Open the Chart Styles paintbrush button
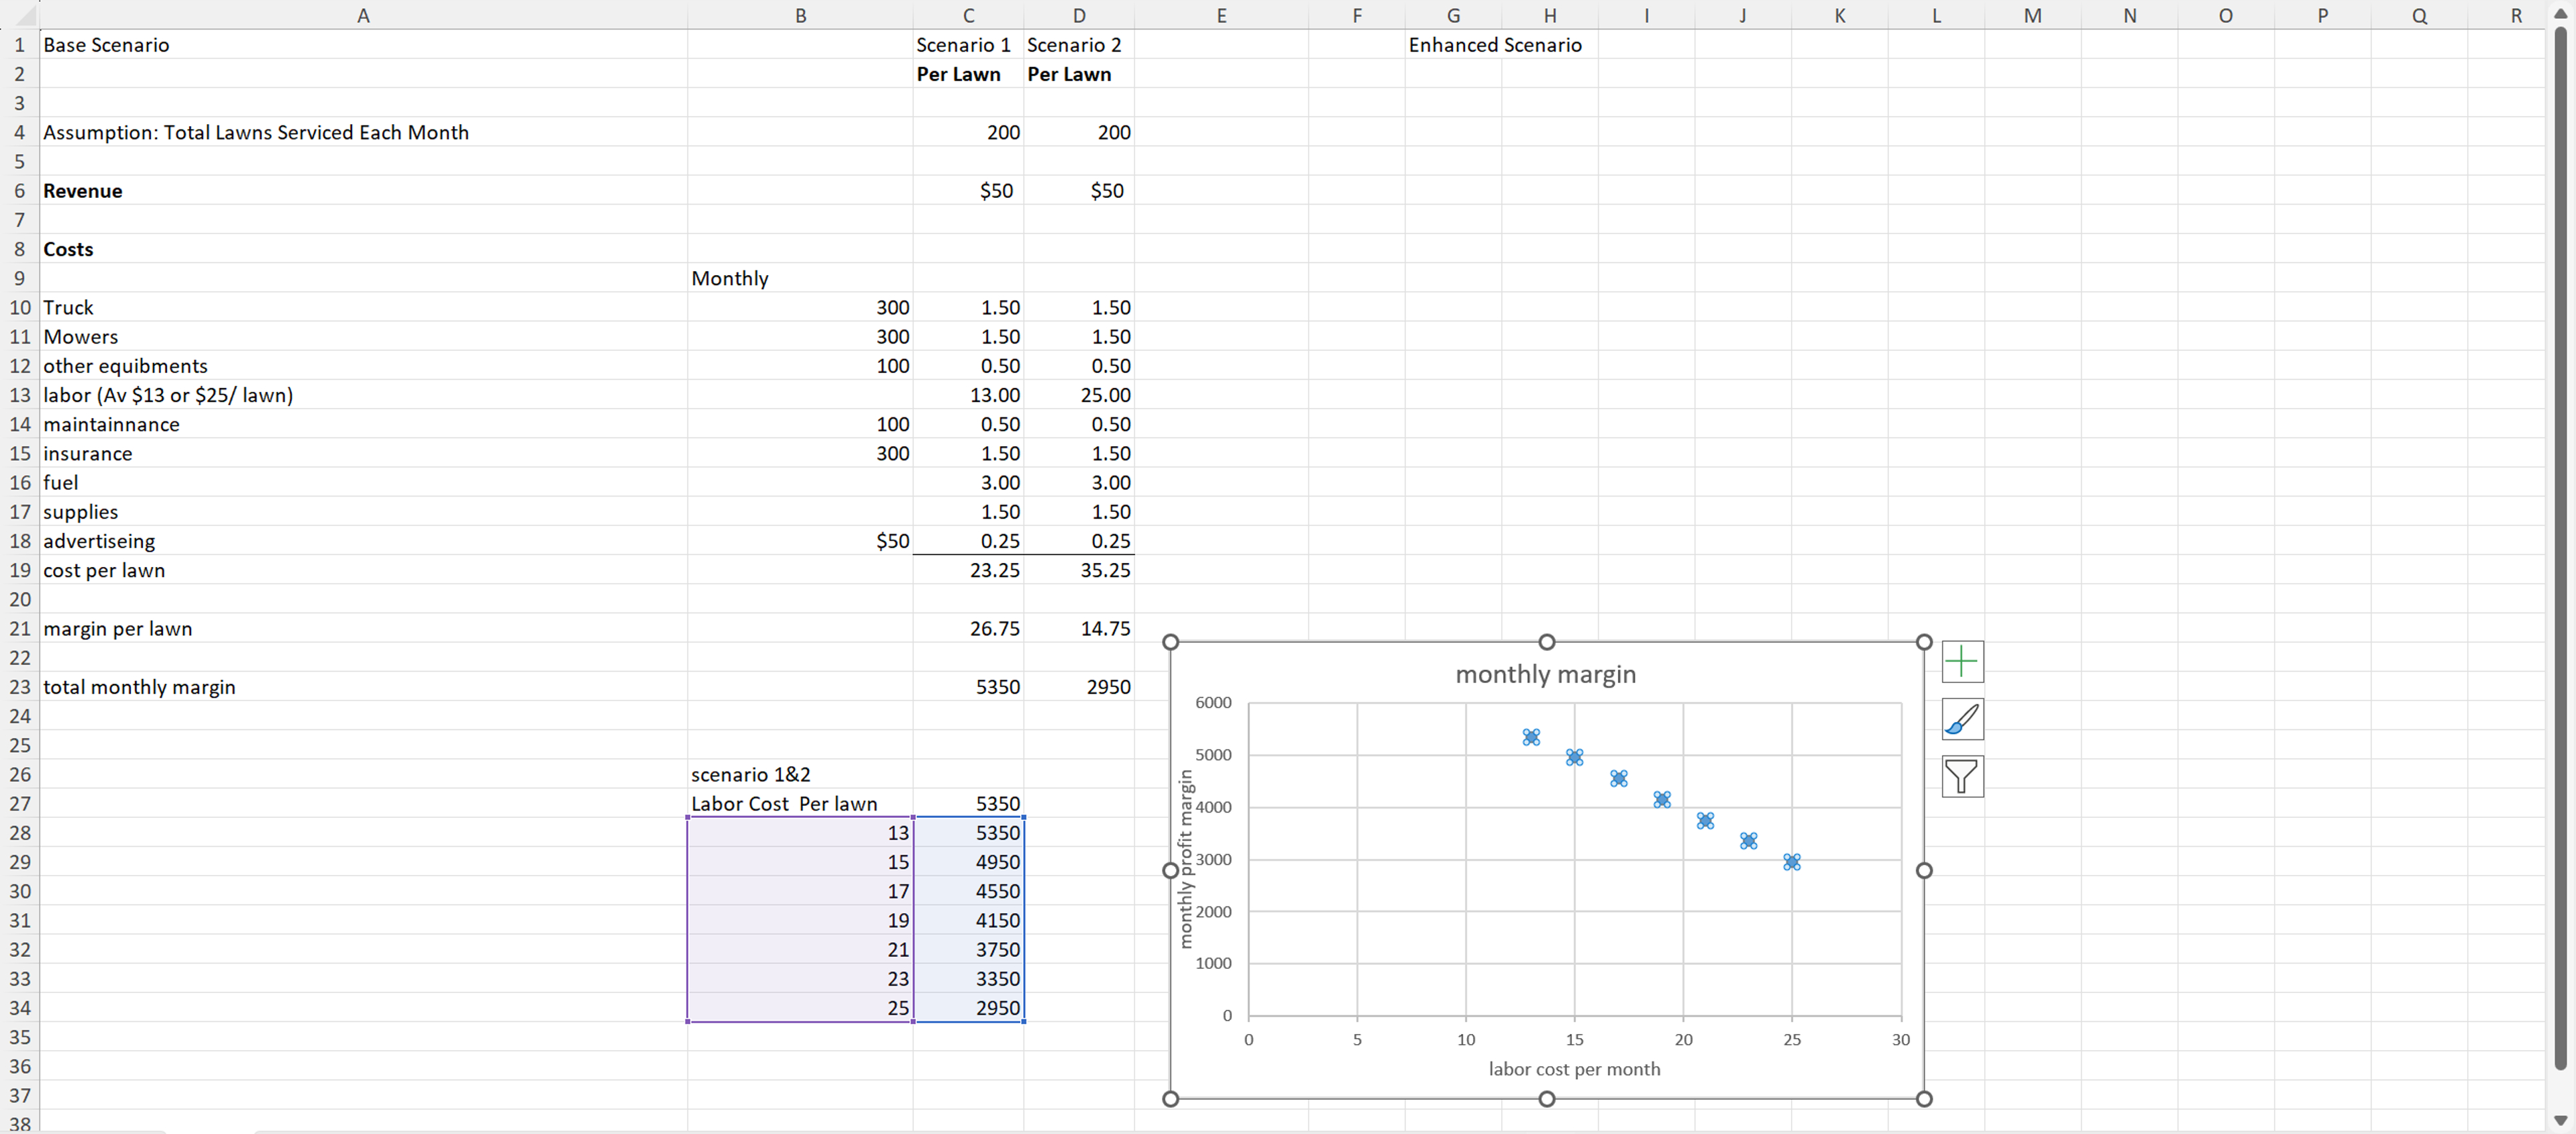 (1962, 719)
